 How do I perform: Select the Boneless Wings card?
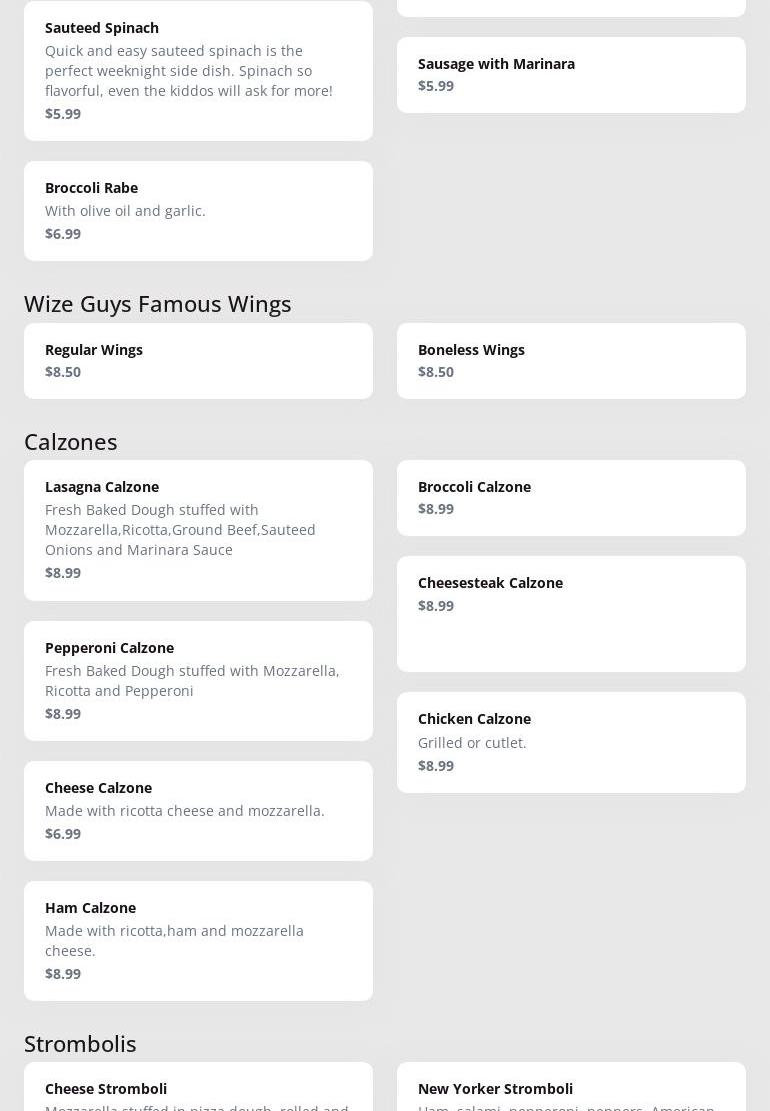571,361
